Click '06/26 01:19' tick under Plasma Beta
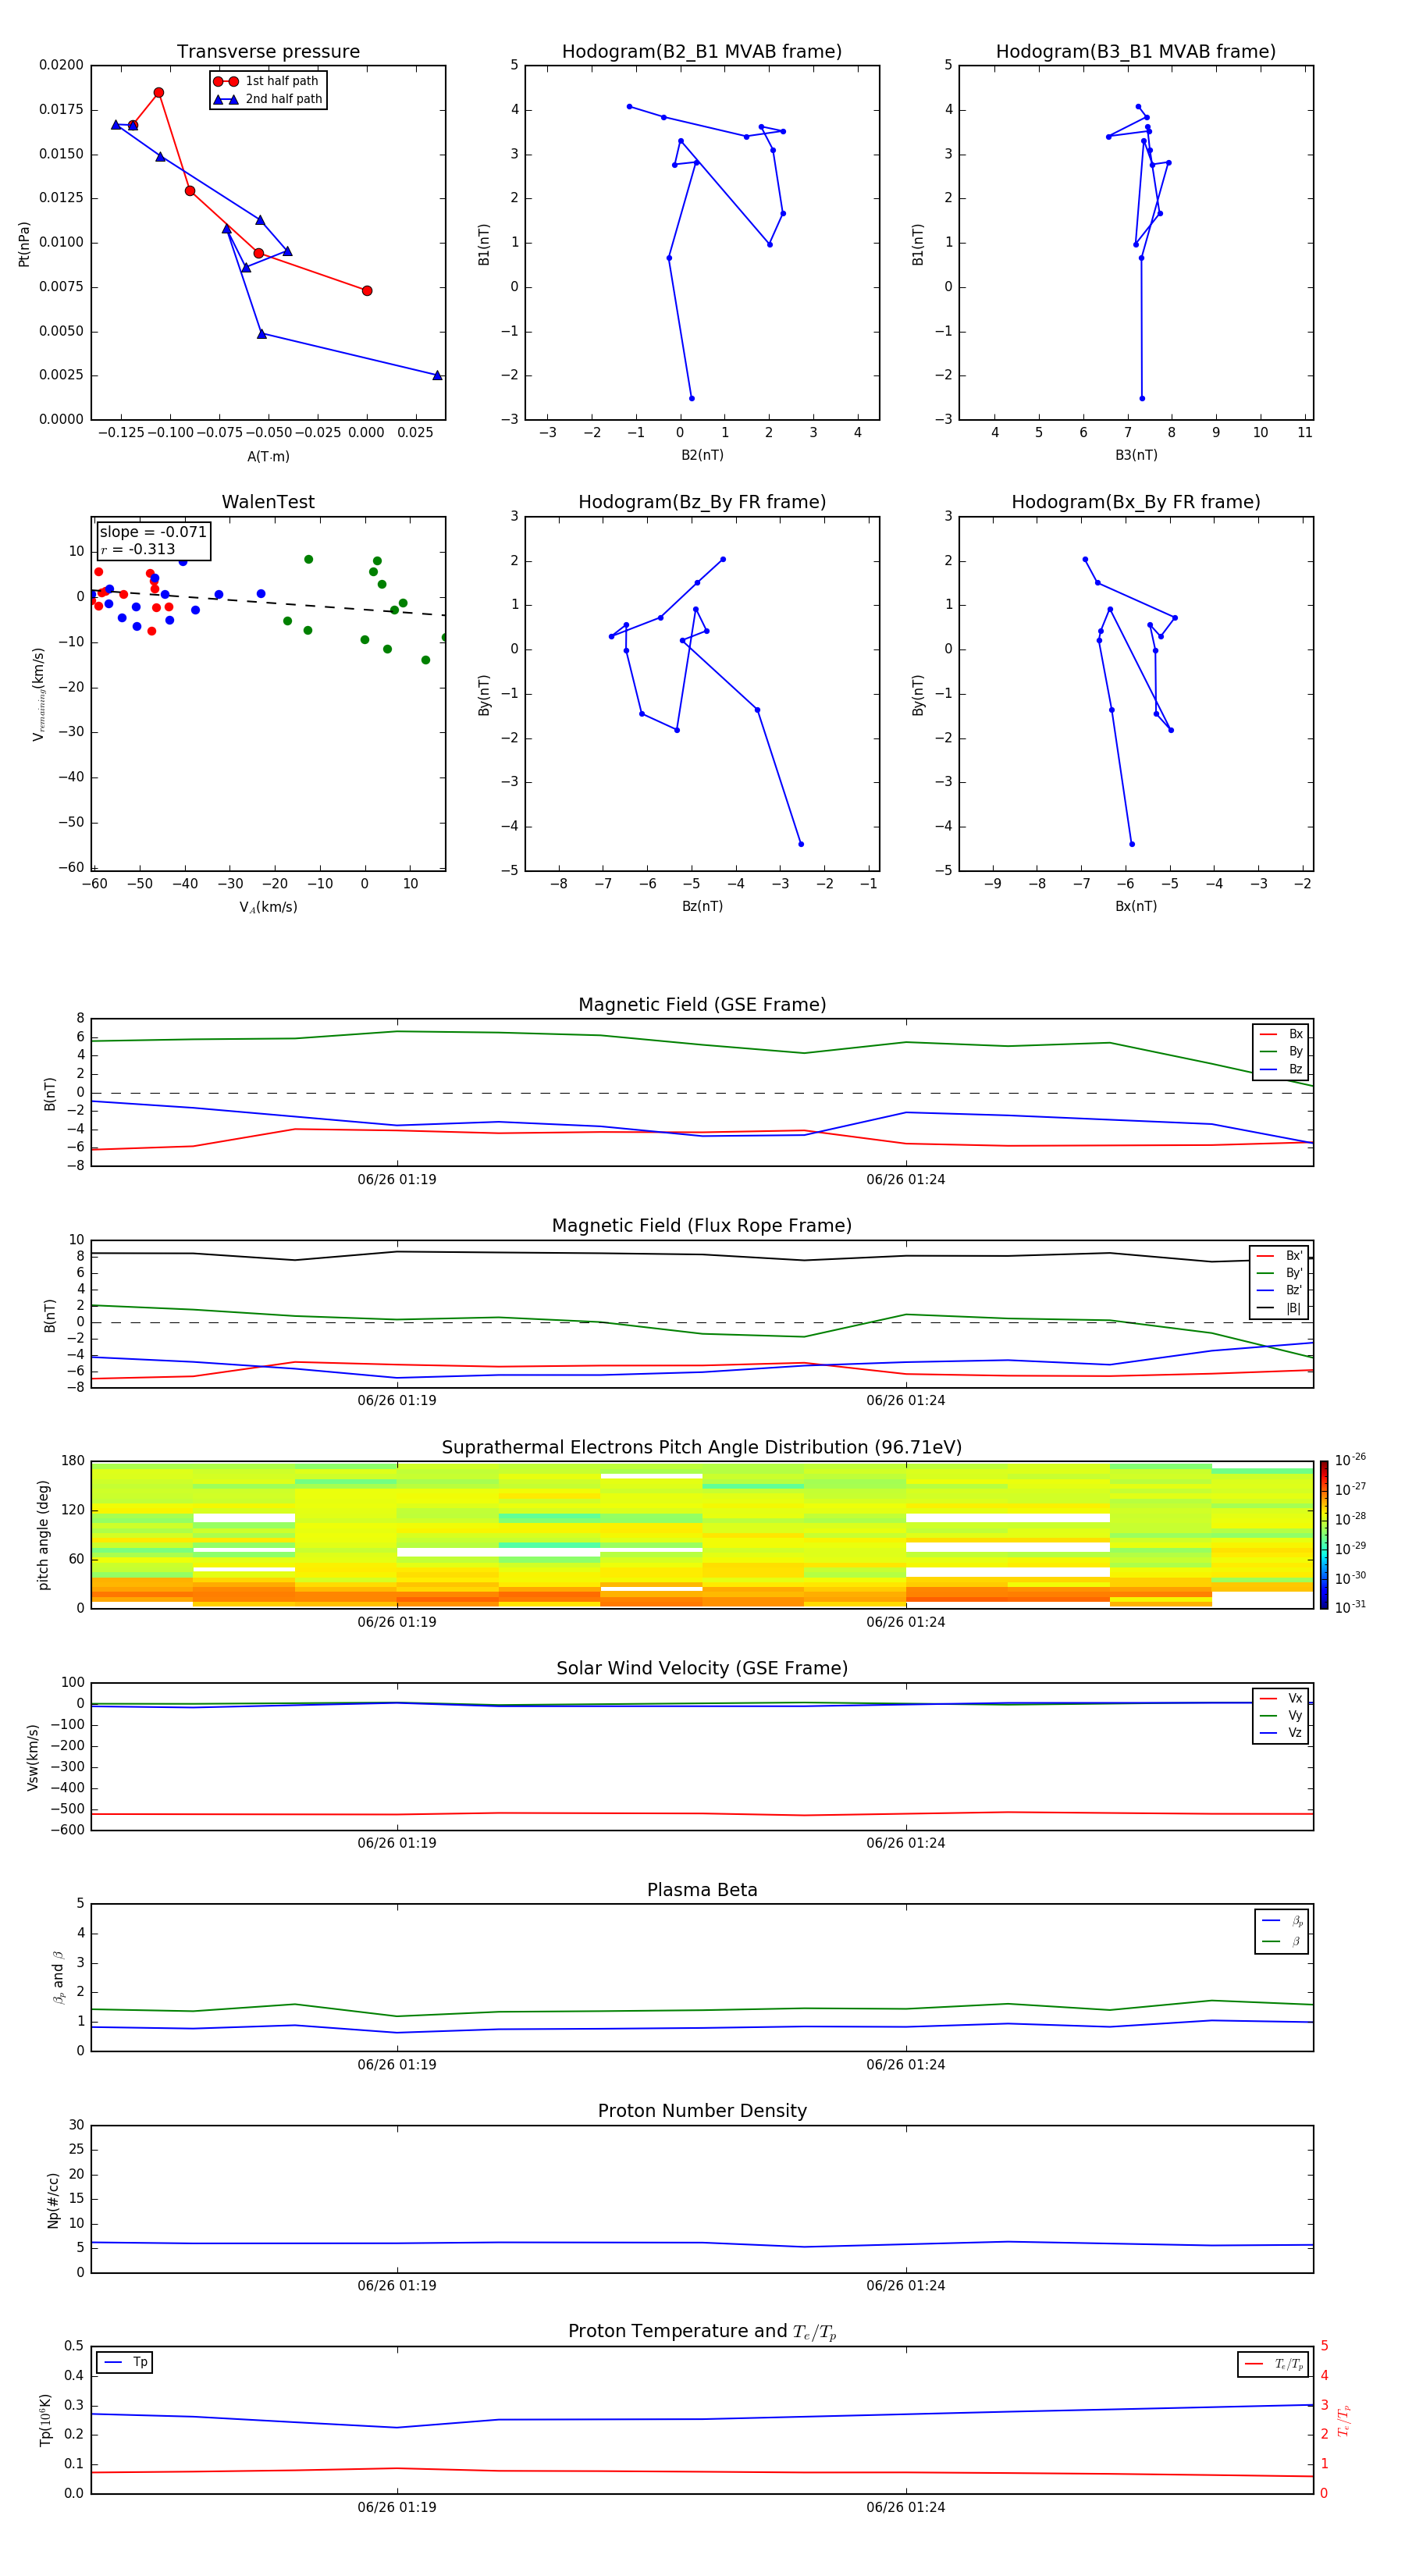This screenshot has height=2576, width=1405. [397, 2065]
